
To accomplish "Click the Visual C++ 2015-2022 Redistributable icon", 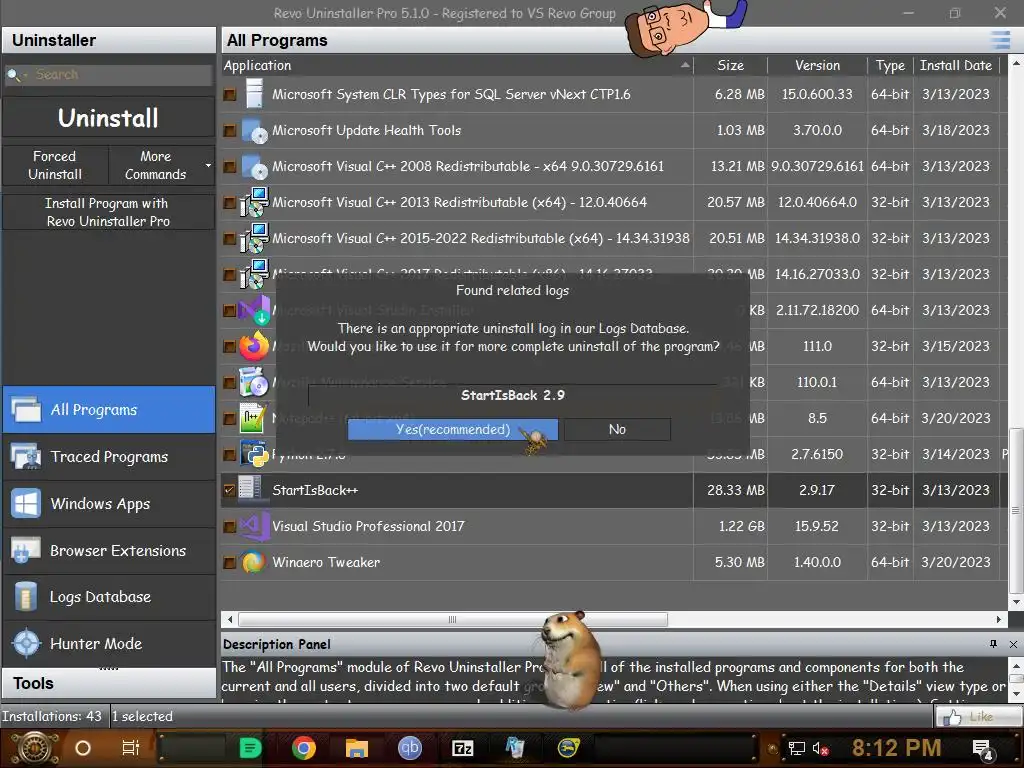I will tap(254, 238).
